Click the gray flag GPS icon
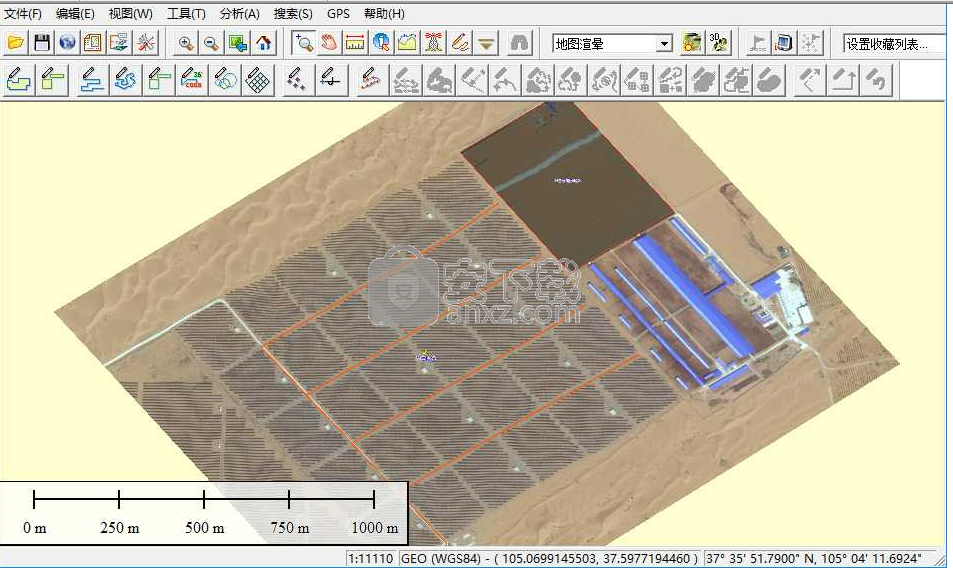953x574 pixels. 758,43
